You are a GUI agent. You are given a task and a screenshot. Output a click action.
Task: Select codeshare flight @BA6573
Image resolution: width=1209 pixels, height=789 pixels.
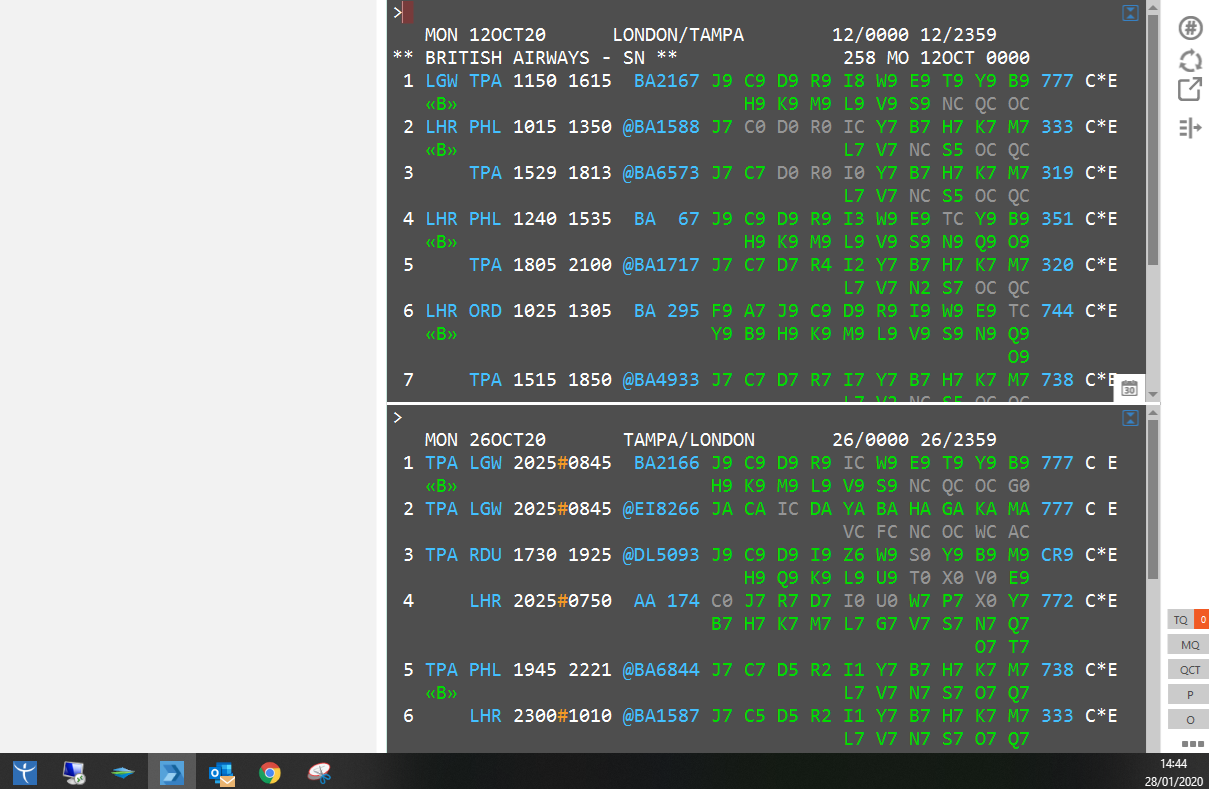(x=661, y=173)
